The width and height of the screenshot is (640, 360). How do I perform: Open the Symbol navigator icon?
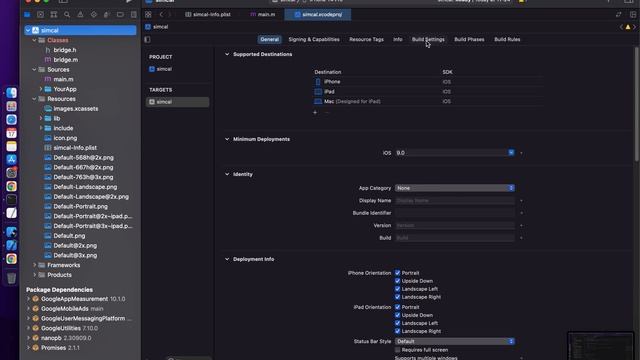tap(53, 15)
